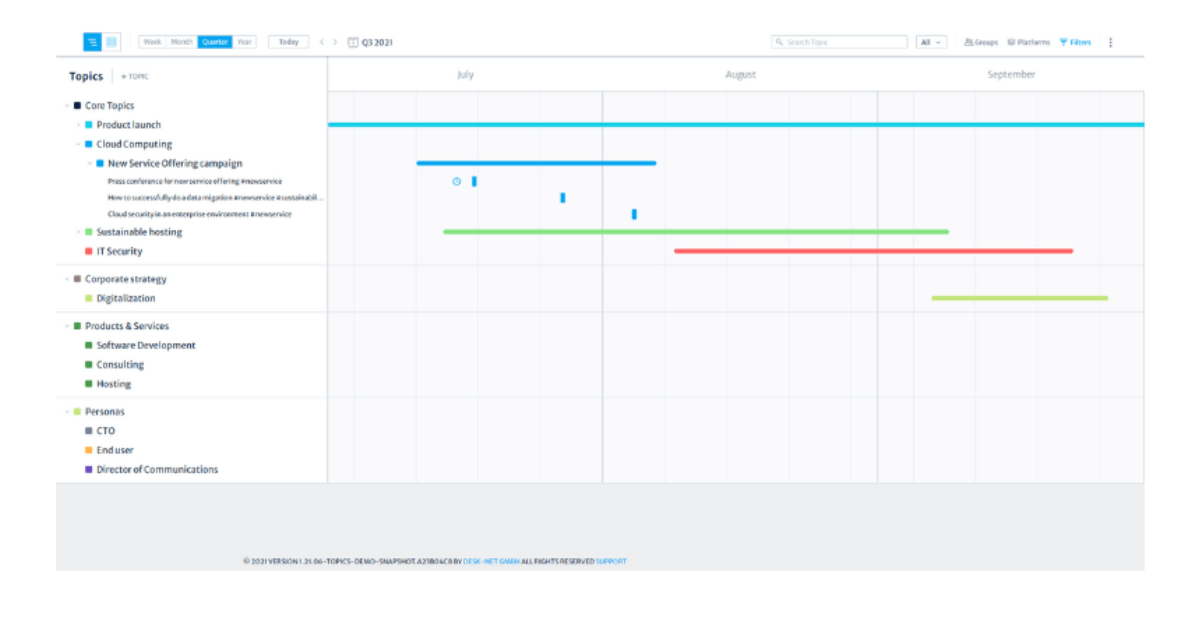The width and height of the screenshot is (1200, 628).
Task: Collapse the Cloud Computing topic
Action: click(x=78, y=144)
